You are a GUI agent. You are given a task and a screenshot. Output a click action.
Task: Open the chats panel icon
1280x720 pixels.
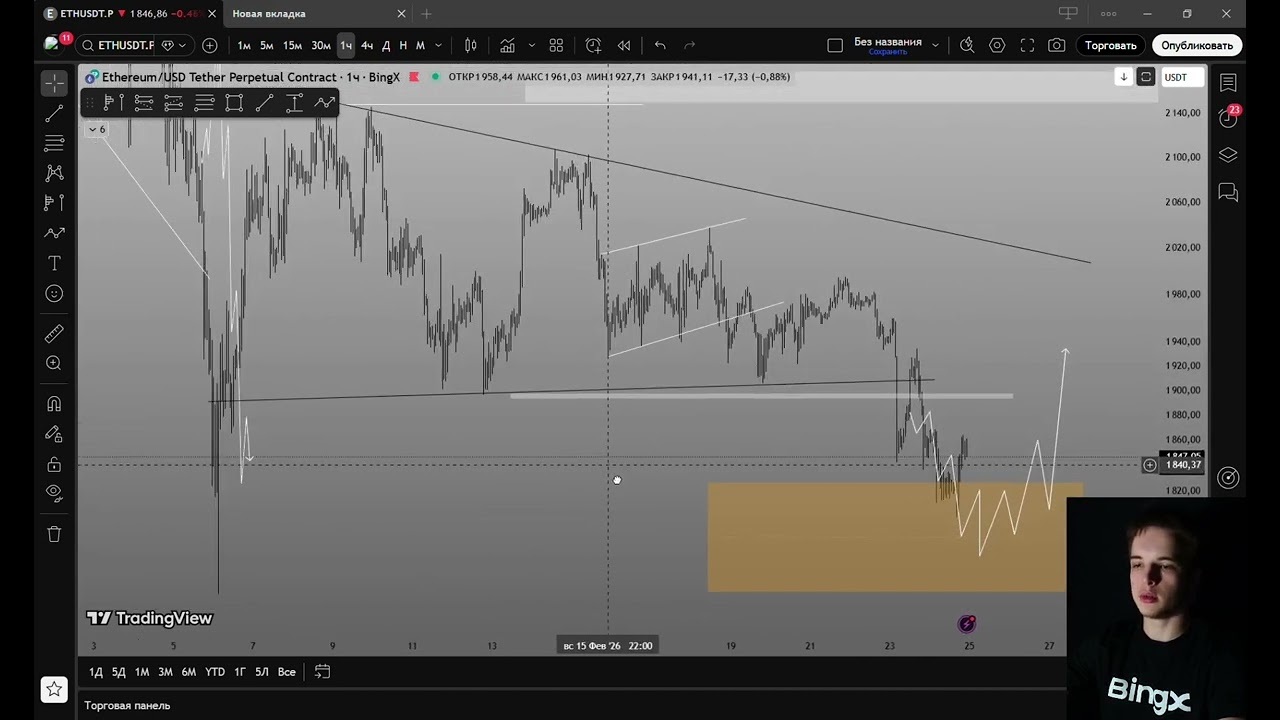point(1228,192)
